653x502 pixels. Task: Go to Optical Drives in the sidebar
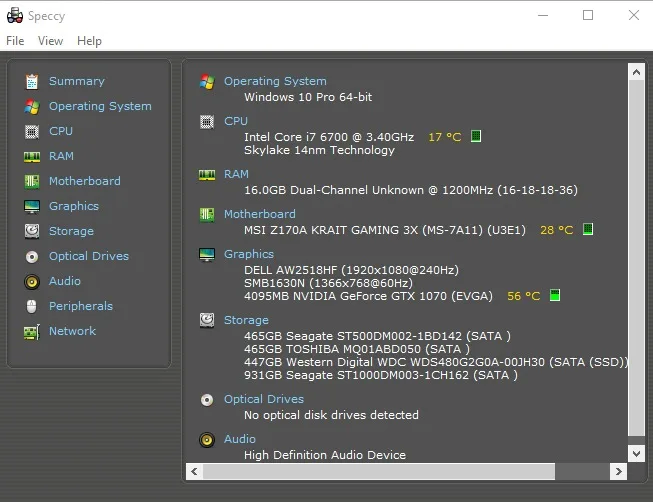(89, 256)
